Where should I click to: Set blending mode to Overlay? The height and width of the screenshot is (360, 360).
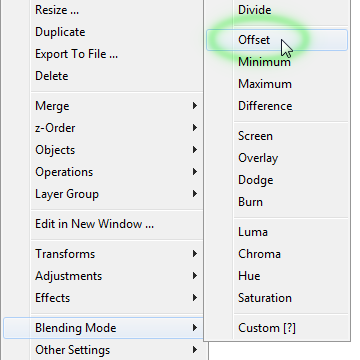point(277,158)
